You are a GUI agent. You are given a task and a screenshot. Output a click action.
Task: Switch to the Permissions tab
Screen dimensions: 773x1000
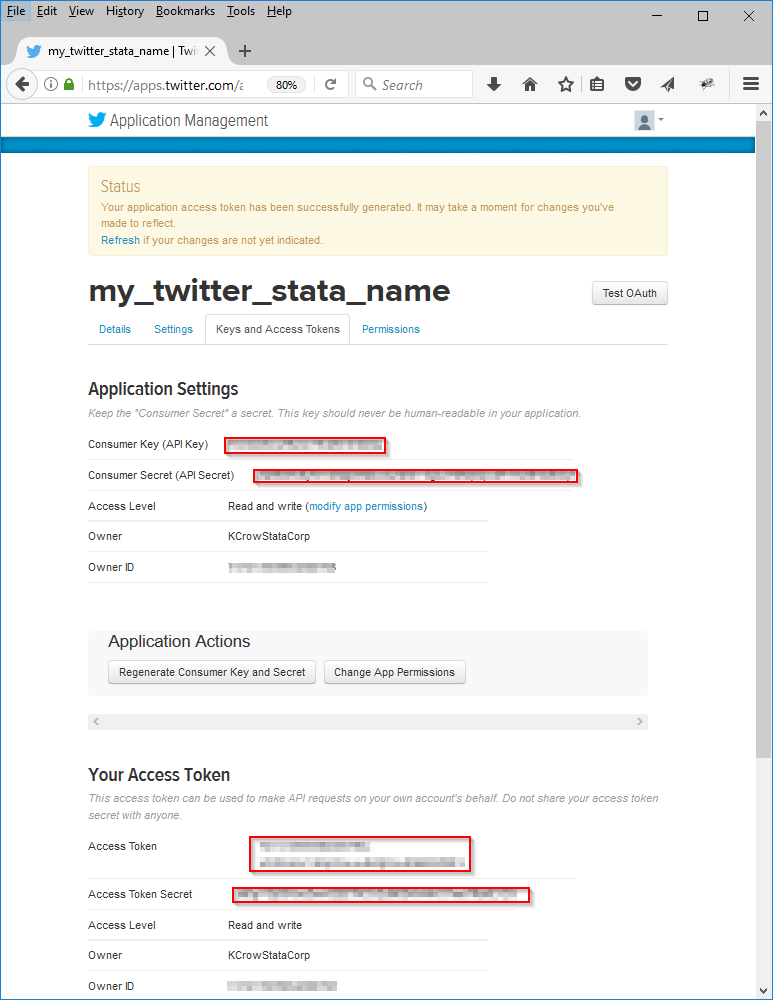[x=391, y=329]
